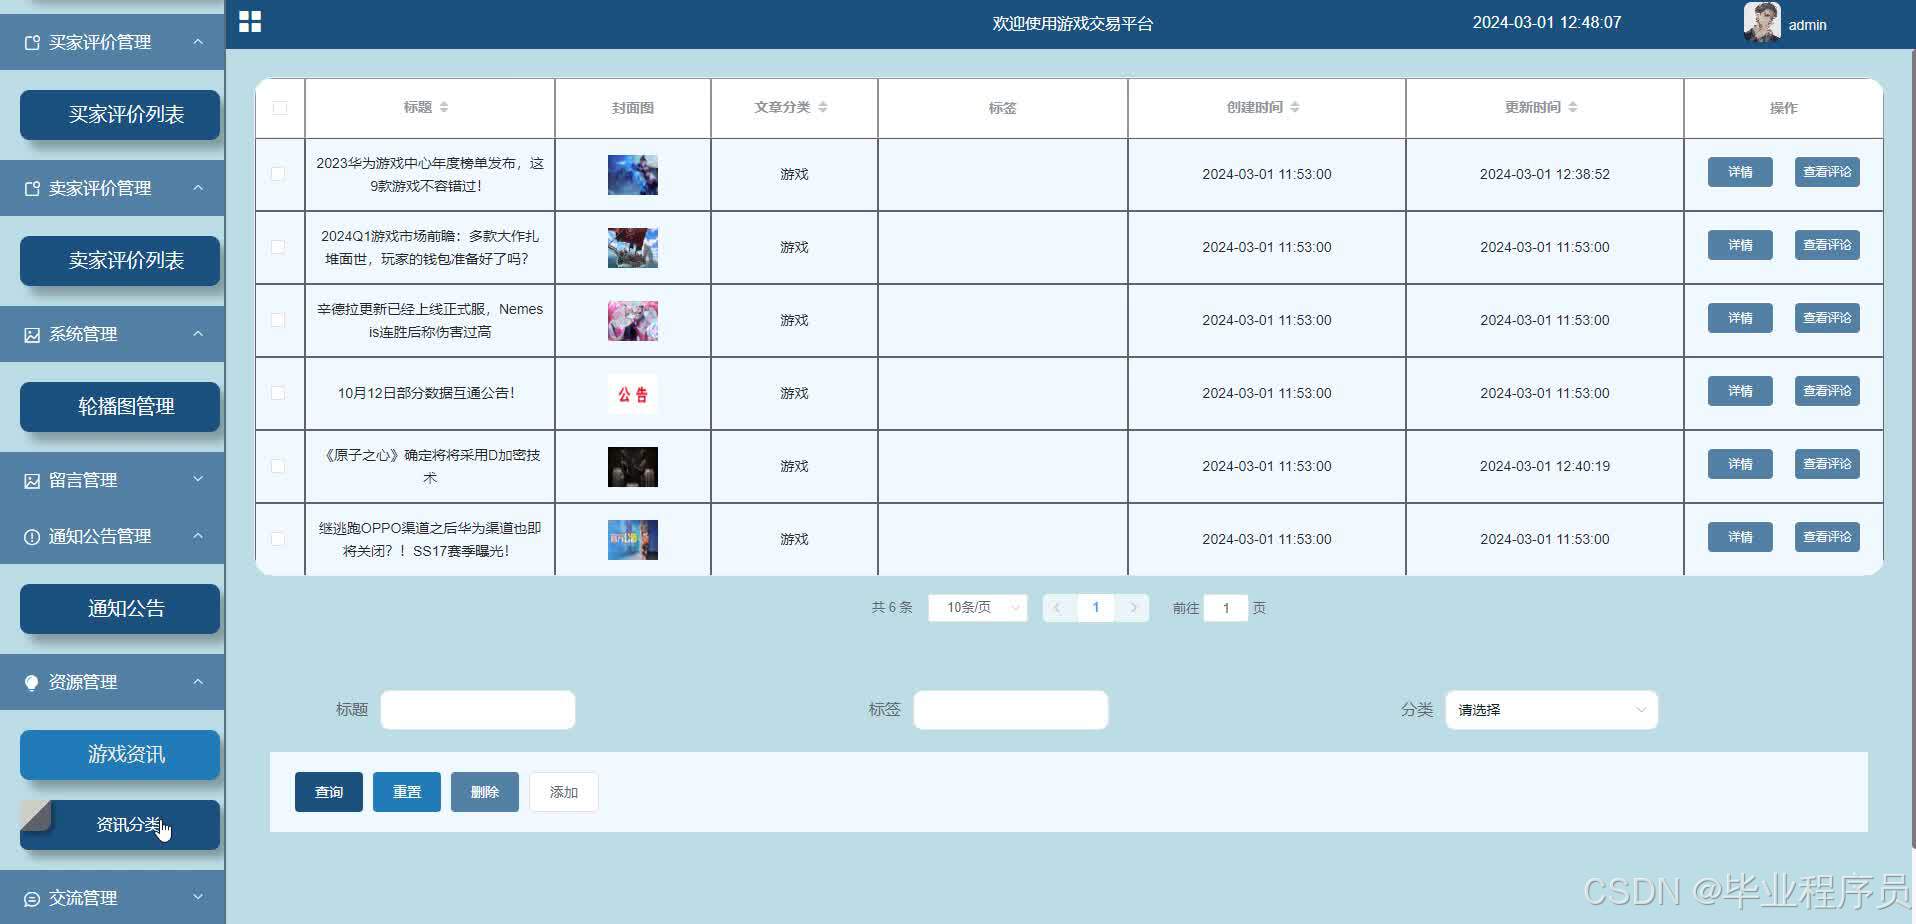Open 通知公告 menu item

coord(120,609)
